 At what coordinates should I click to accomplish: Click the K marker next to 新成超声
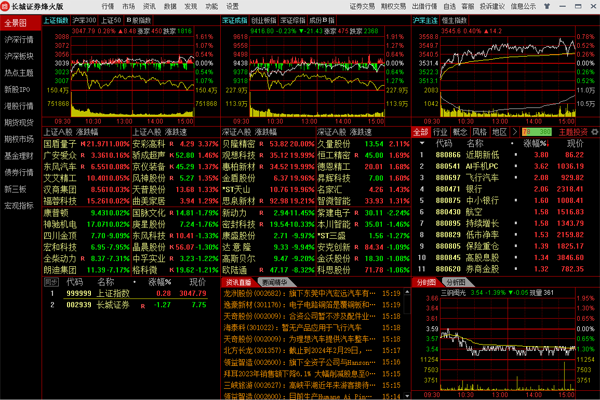tap(172, 156)
